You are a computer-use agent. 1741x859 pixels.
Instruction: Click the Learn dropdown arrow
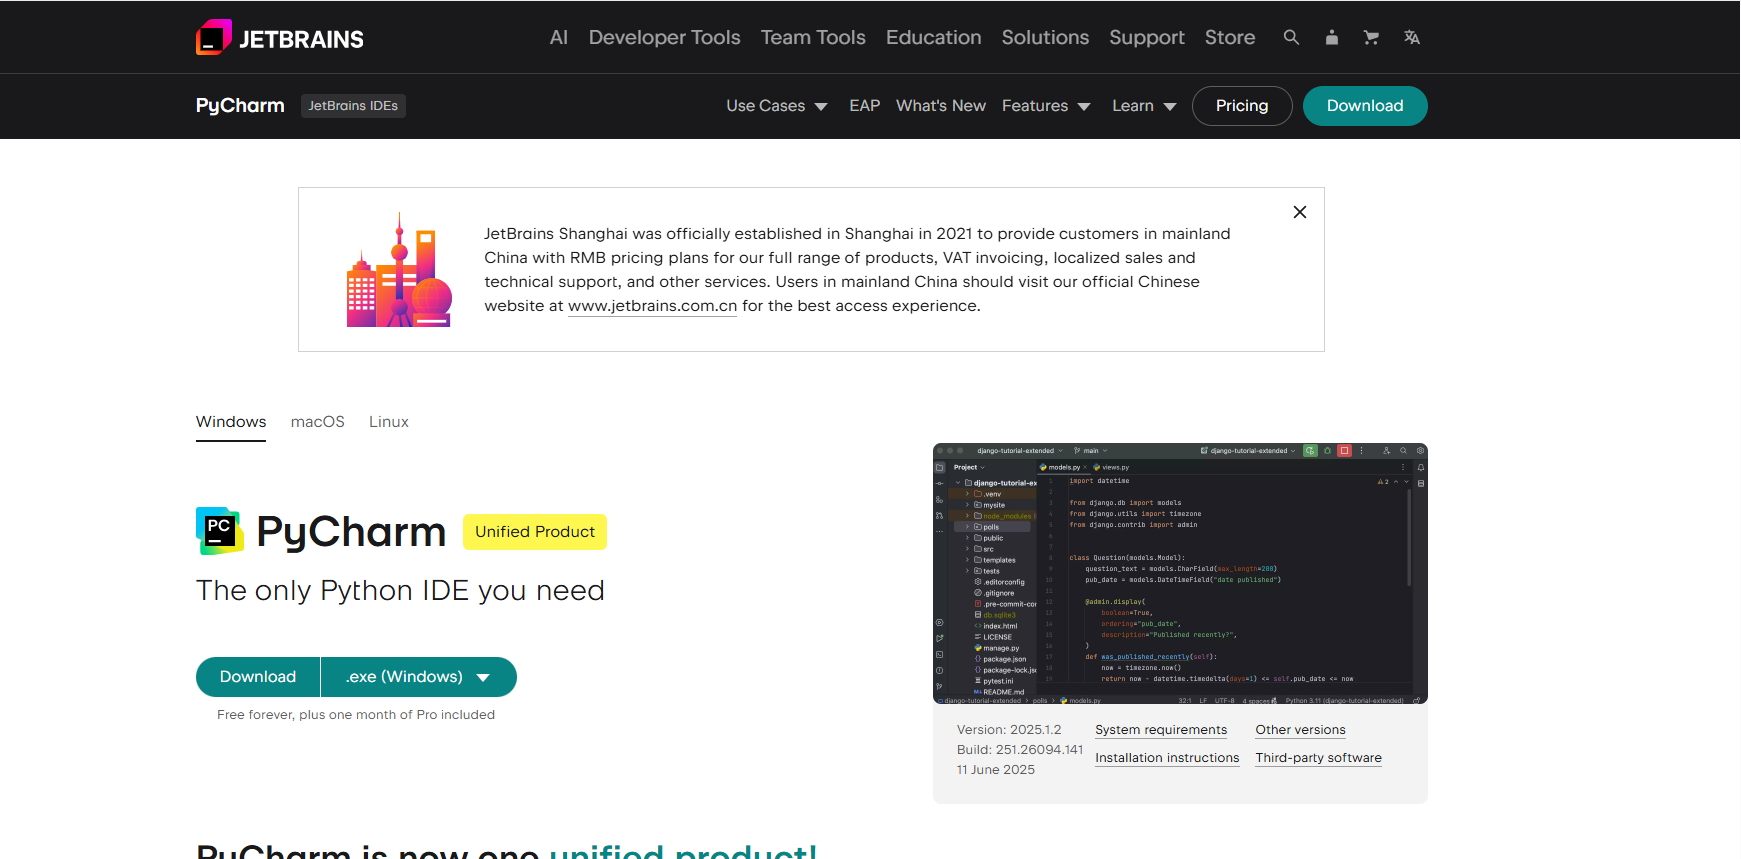1169,107
